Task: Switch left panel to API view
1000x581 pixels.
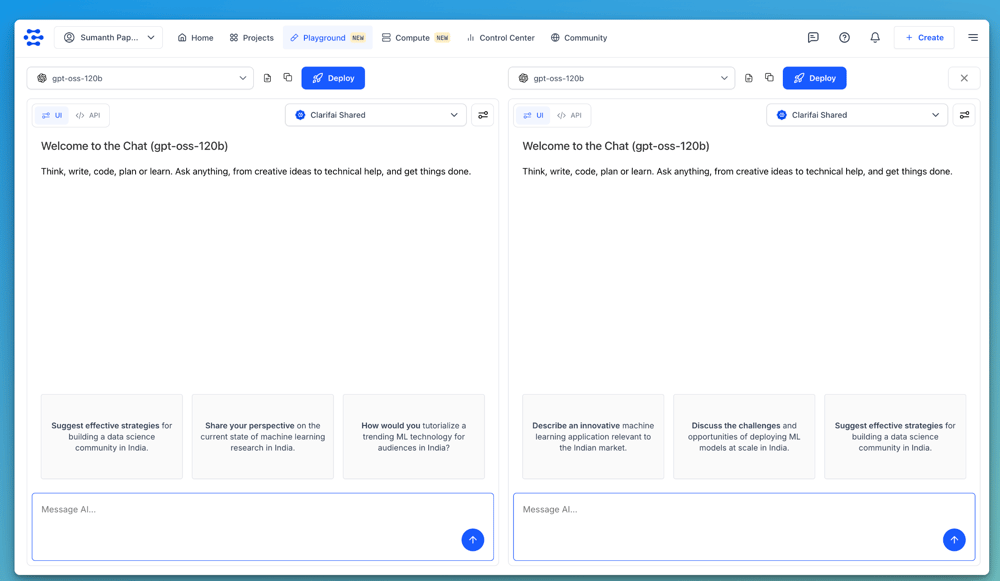Action: coord(88,115)
